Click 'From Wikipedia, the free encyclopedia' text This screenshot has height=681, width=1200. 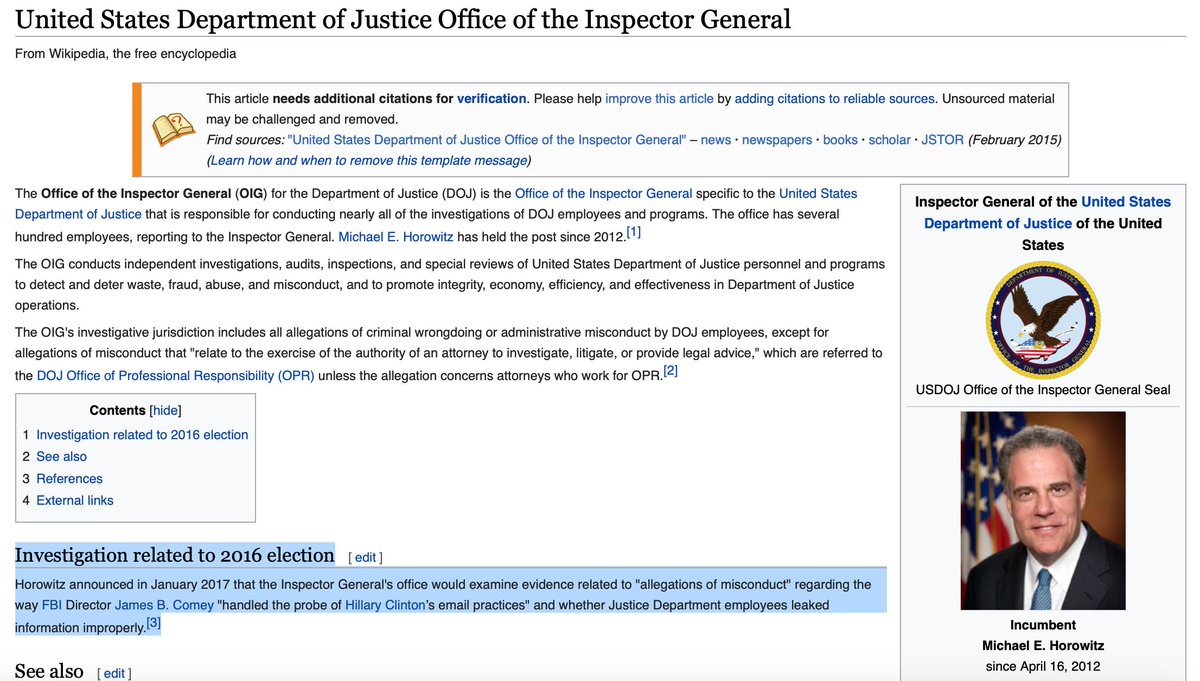(126, 53)
